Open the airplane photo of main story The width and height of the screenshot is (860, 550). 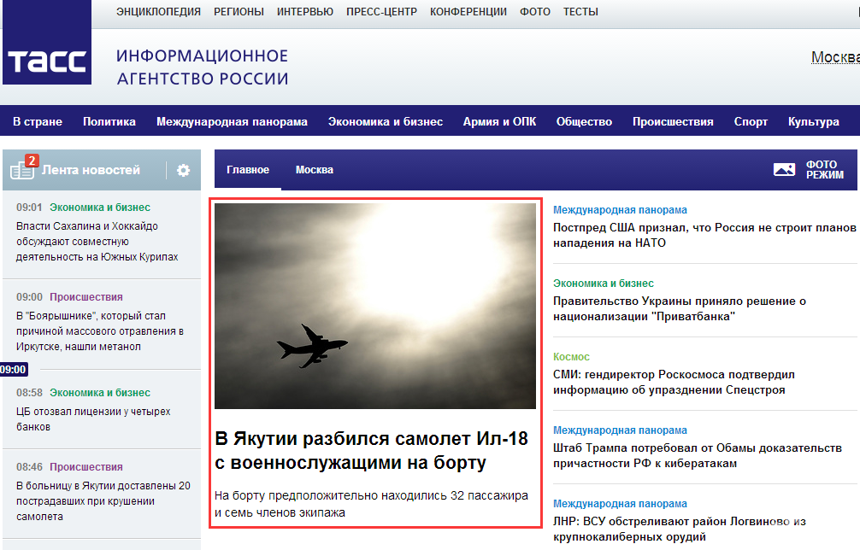[x=375, y=306]
